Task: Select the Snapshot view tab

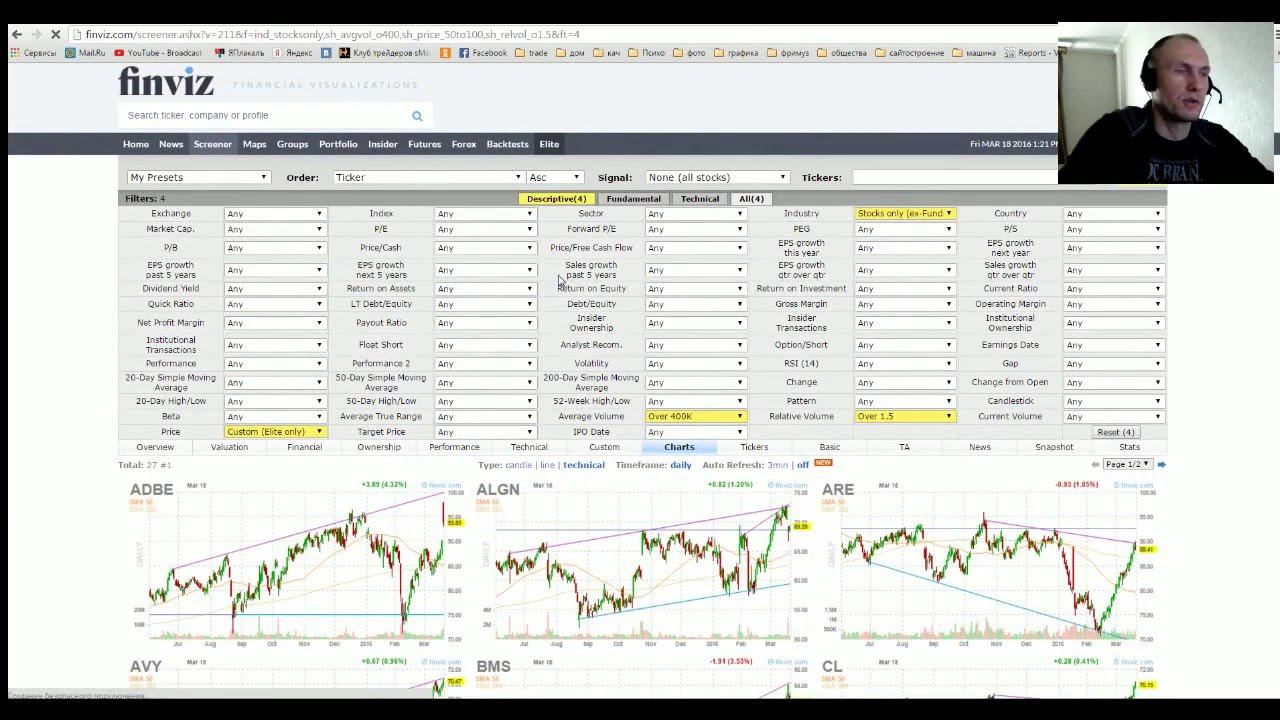Action: [x=1054, y=447]
